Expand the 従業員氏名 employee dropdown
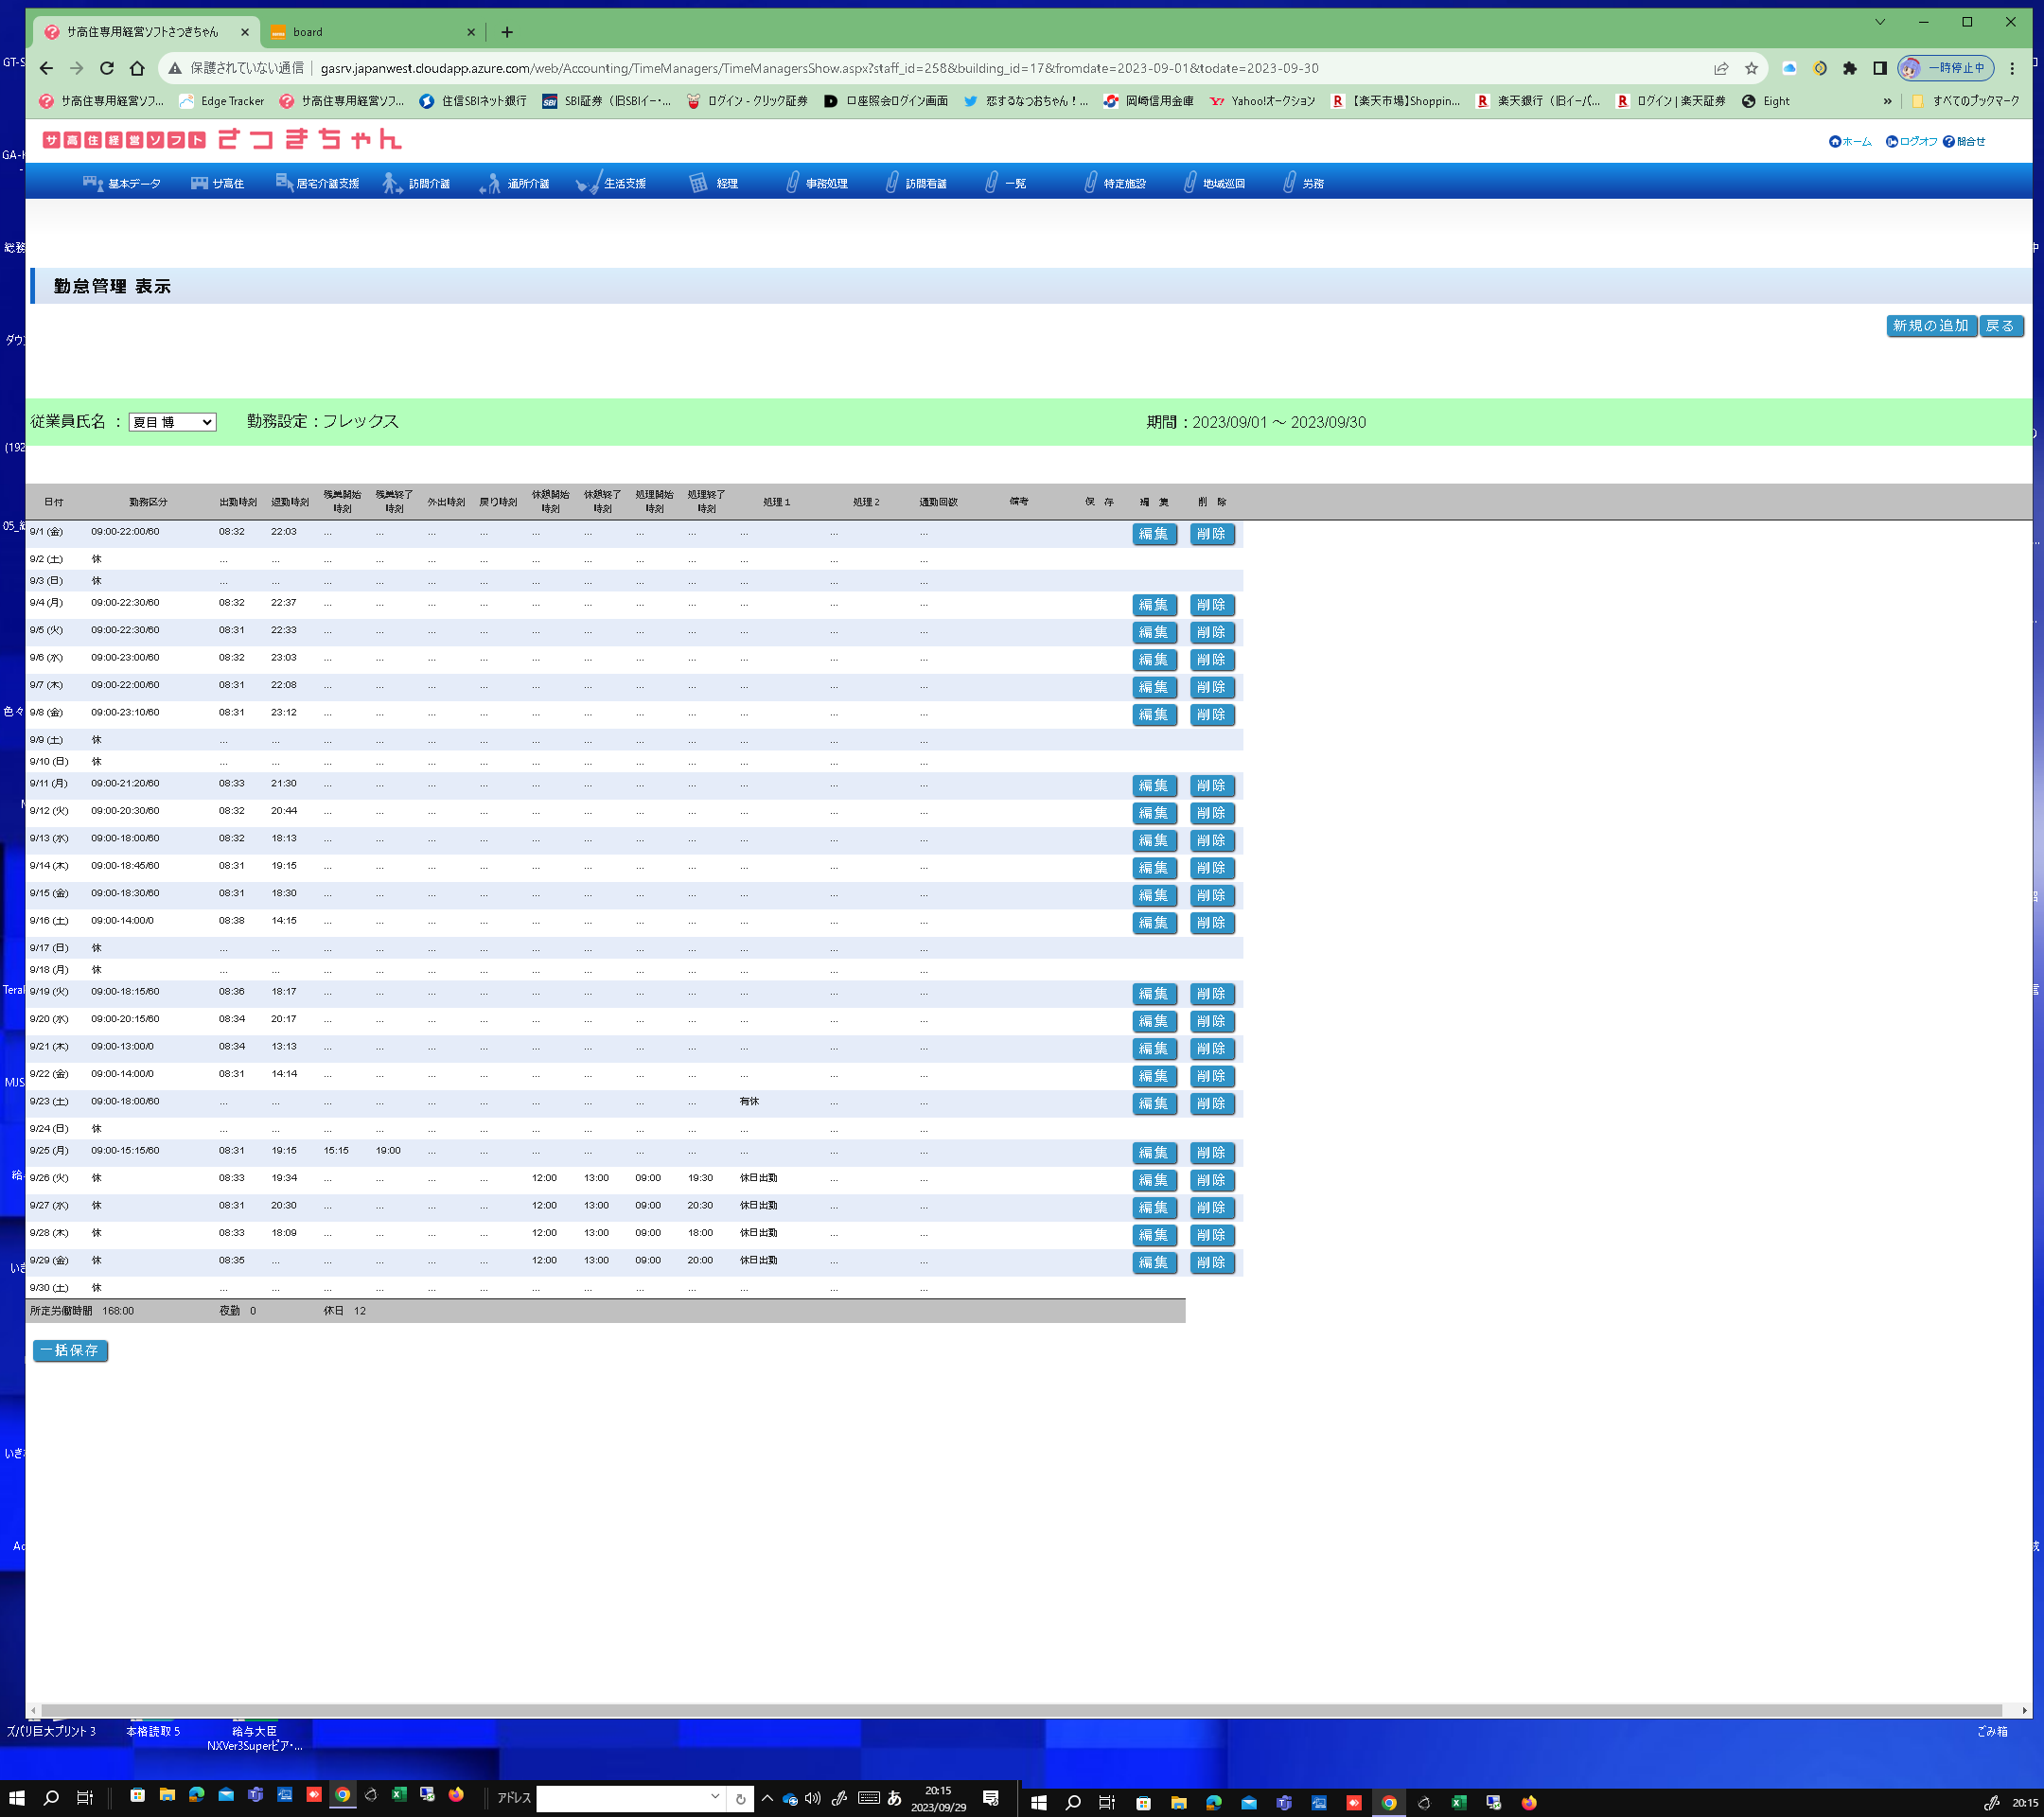The image size is (2044, 1817). 172,422
